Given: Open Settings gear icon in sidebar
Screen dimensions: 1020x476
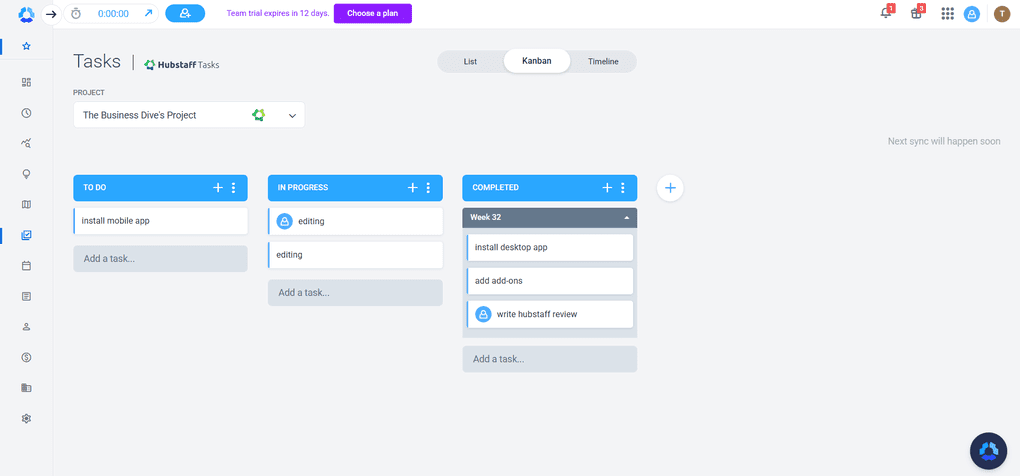Looking at the screenshot, I should coord(27,419).
